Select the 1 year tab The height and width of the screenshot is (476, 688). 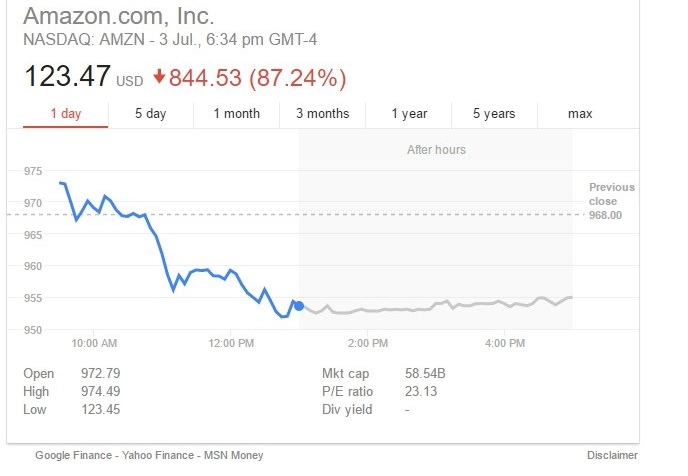click(409, 114)
